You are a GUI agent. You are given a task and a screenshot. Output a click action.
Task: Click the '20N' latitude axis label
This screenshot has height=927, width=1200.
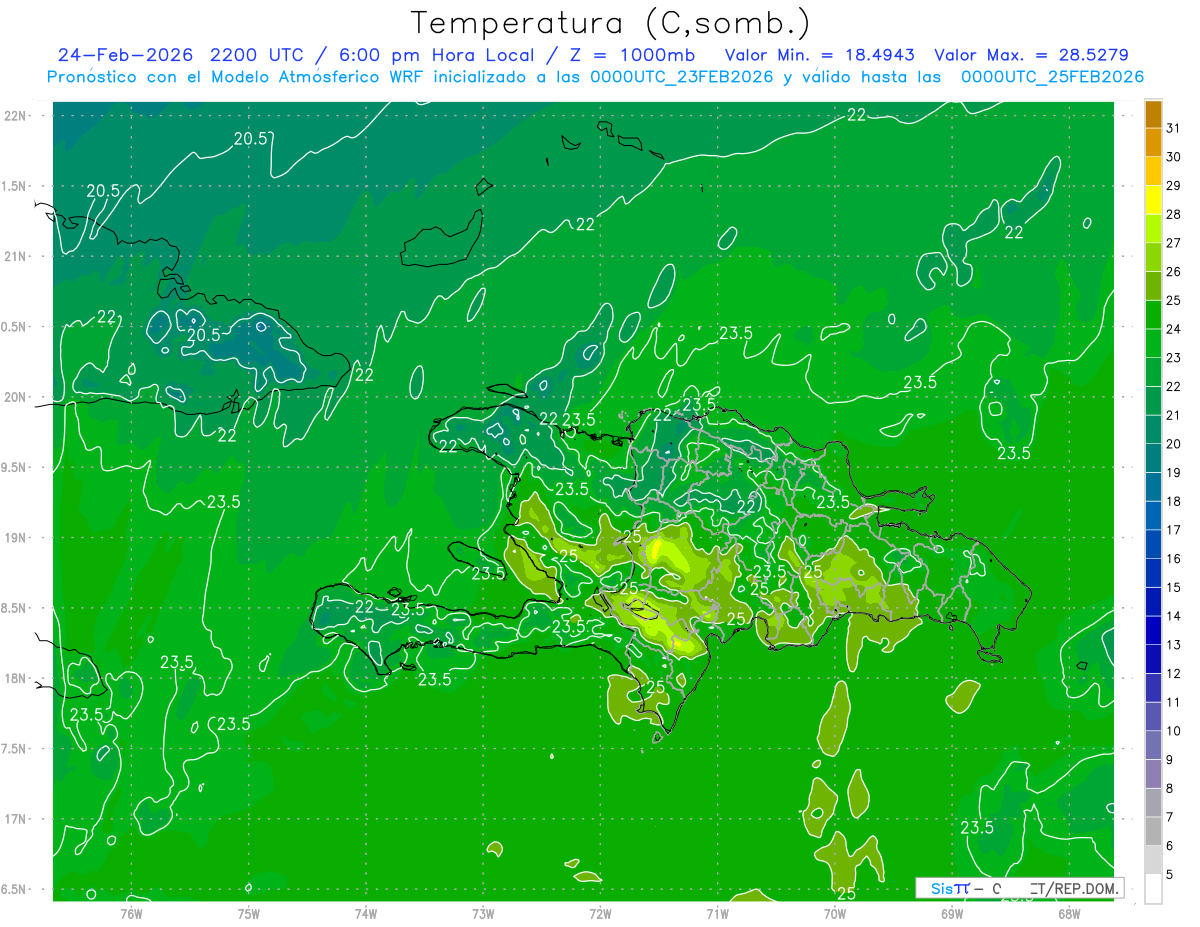click(15, 397)
